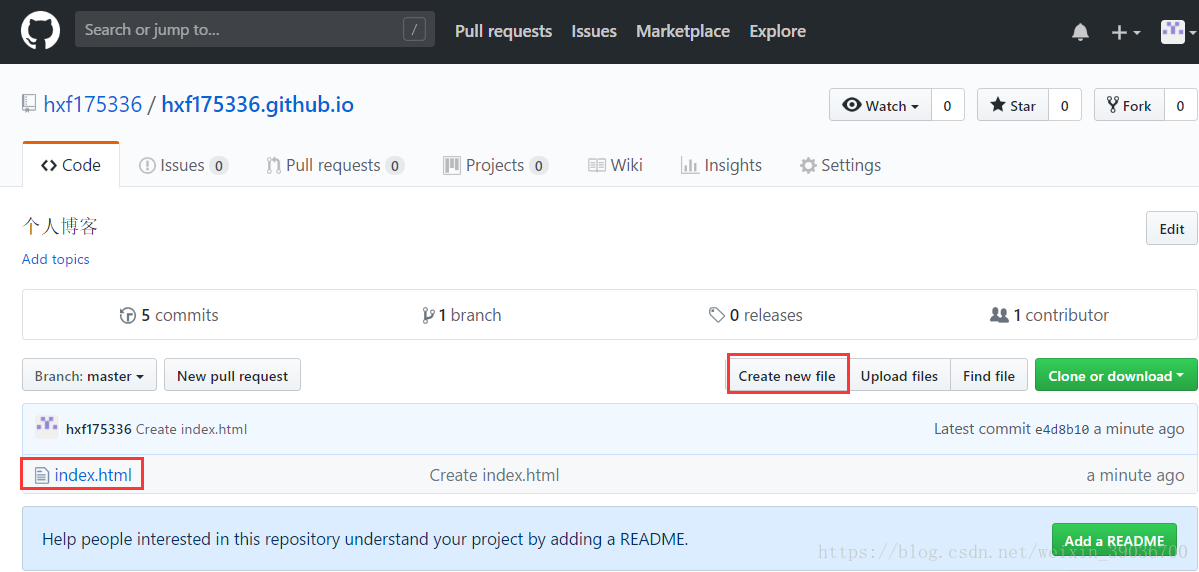Click Find file button
The image size is (1199, 572).
[989, 375]
